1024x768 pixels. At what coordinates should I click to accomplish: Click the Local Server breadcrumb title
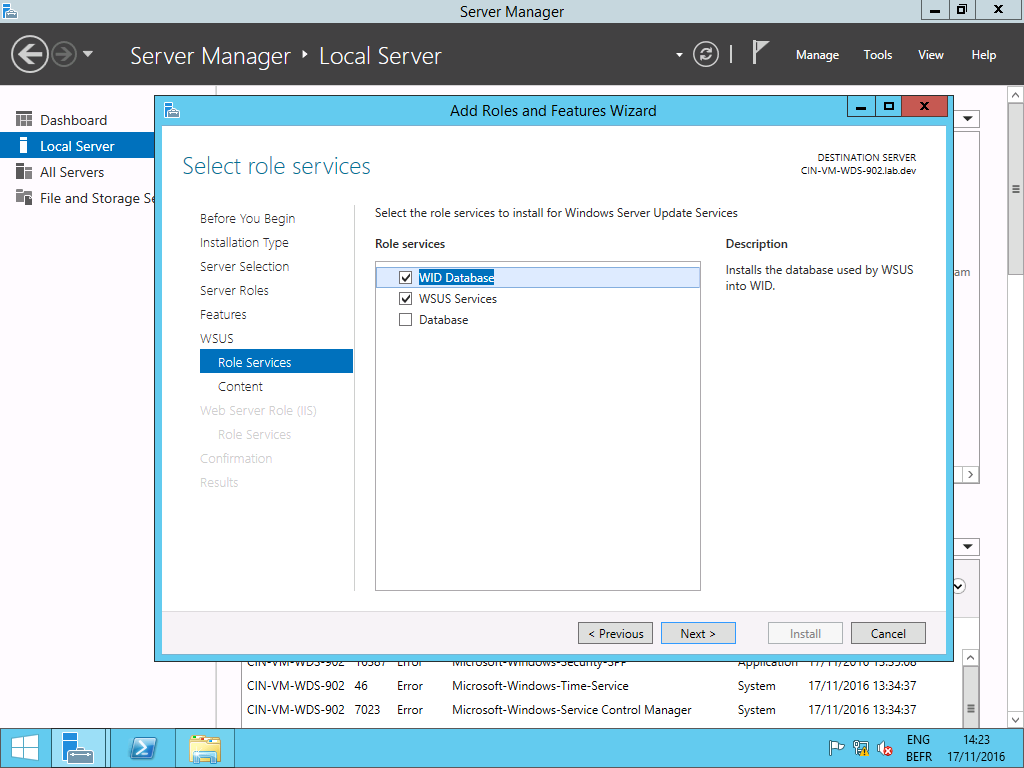[380, 56]
